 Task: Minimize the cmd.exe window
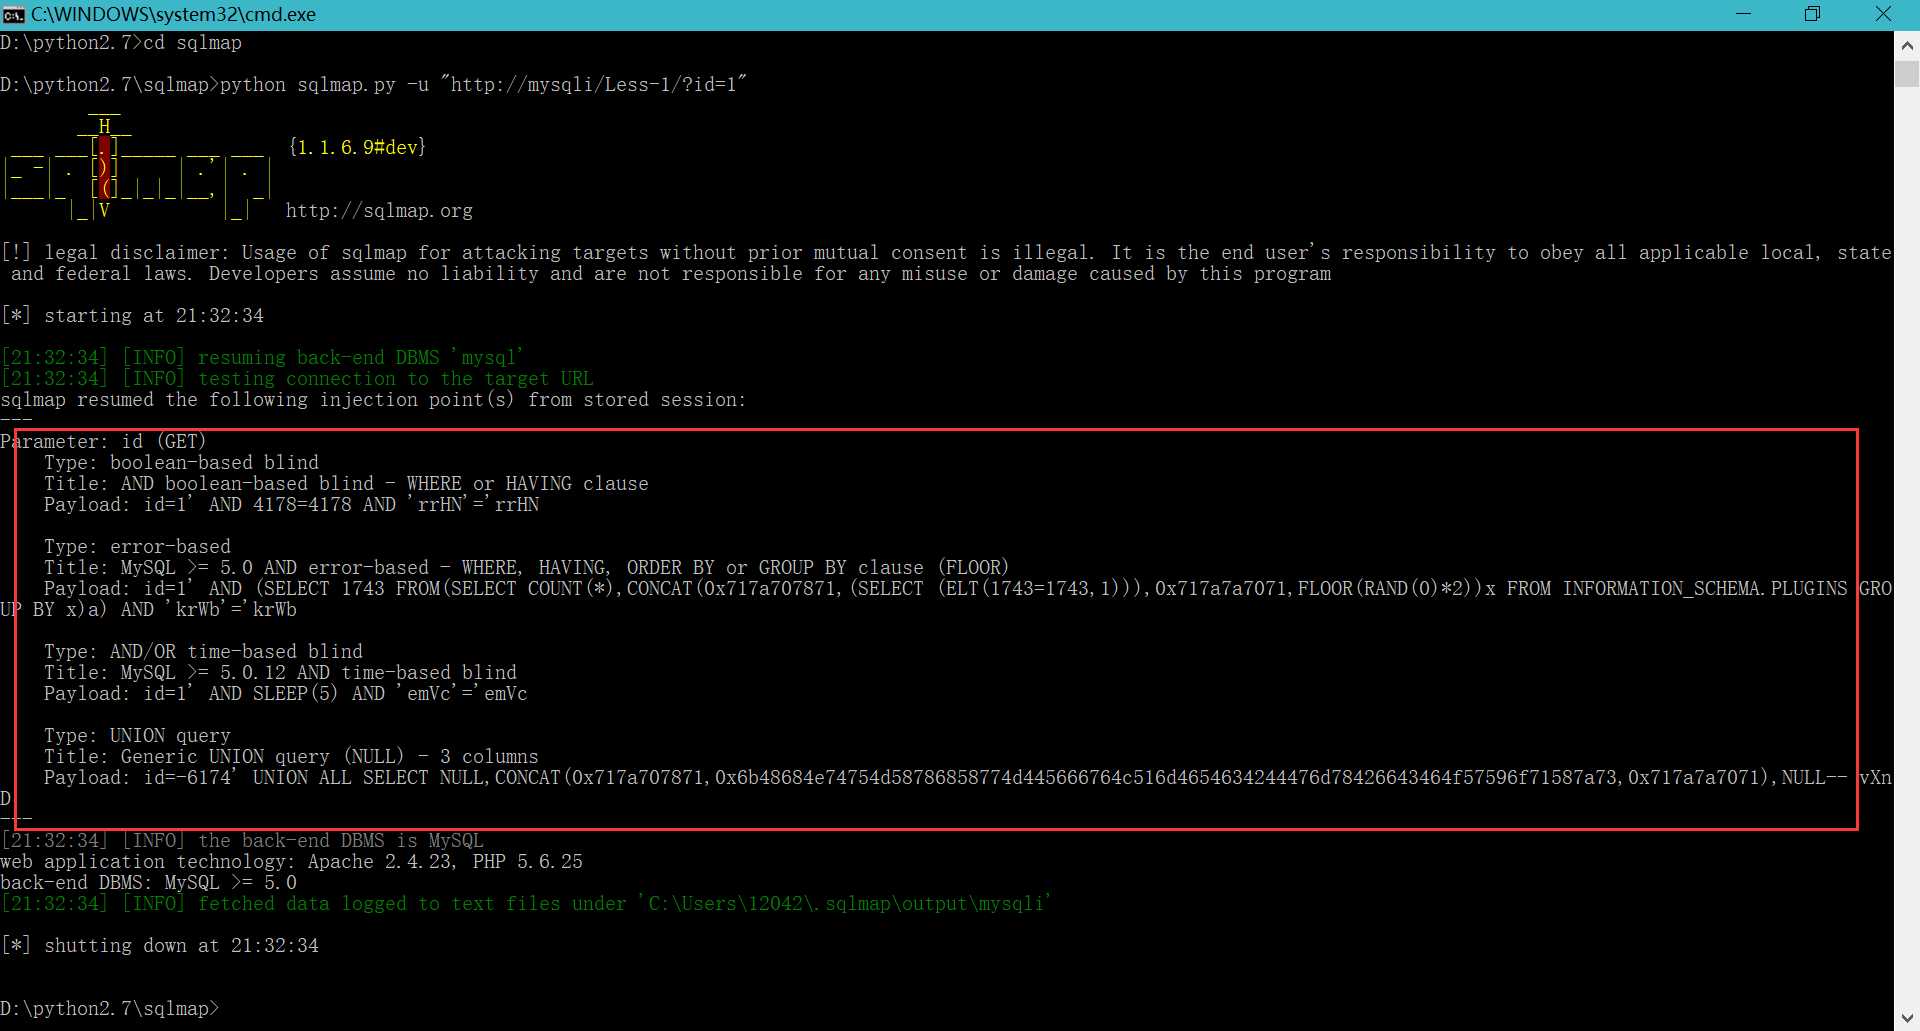1743,14
